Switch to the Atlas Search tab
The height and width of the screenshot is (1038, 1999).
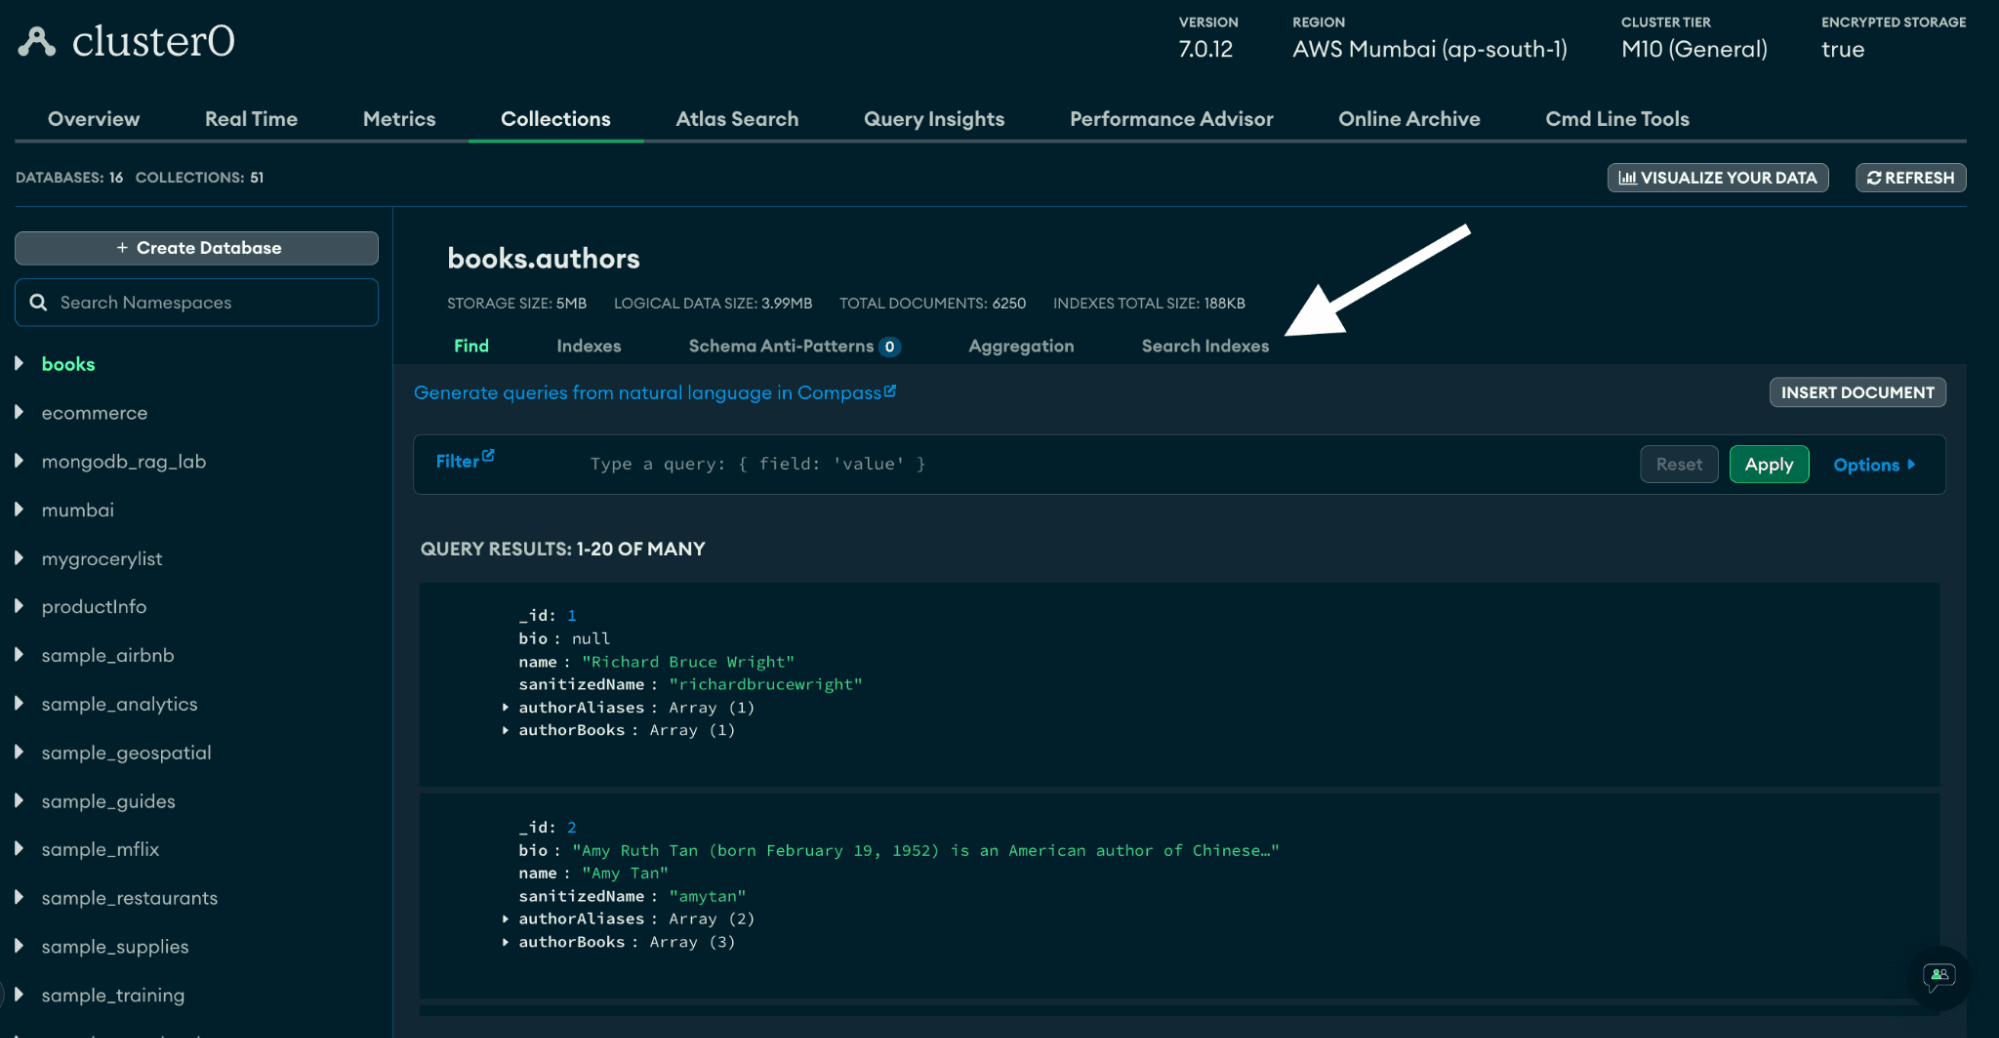click(x=736, y=119)
